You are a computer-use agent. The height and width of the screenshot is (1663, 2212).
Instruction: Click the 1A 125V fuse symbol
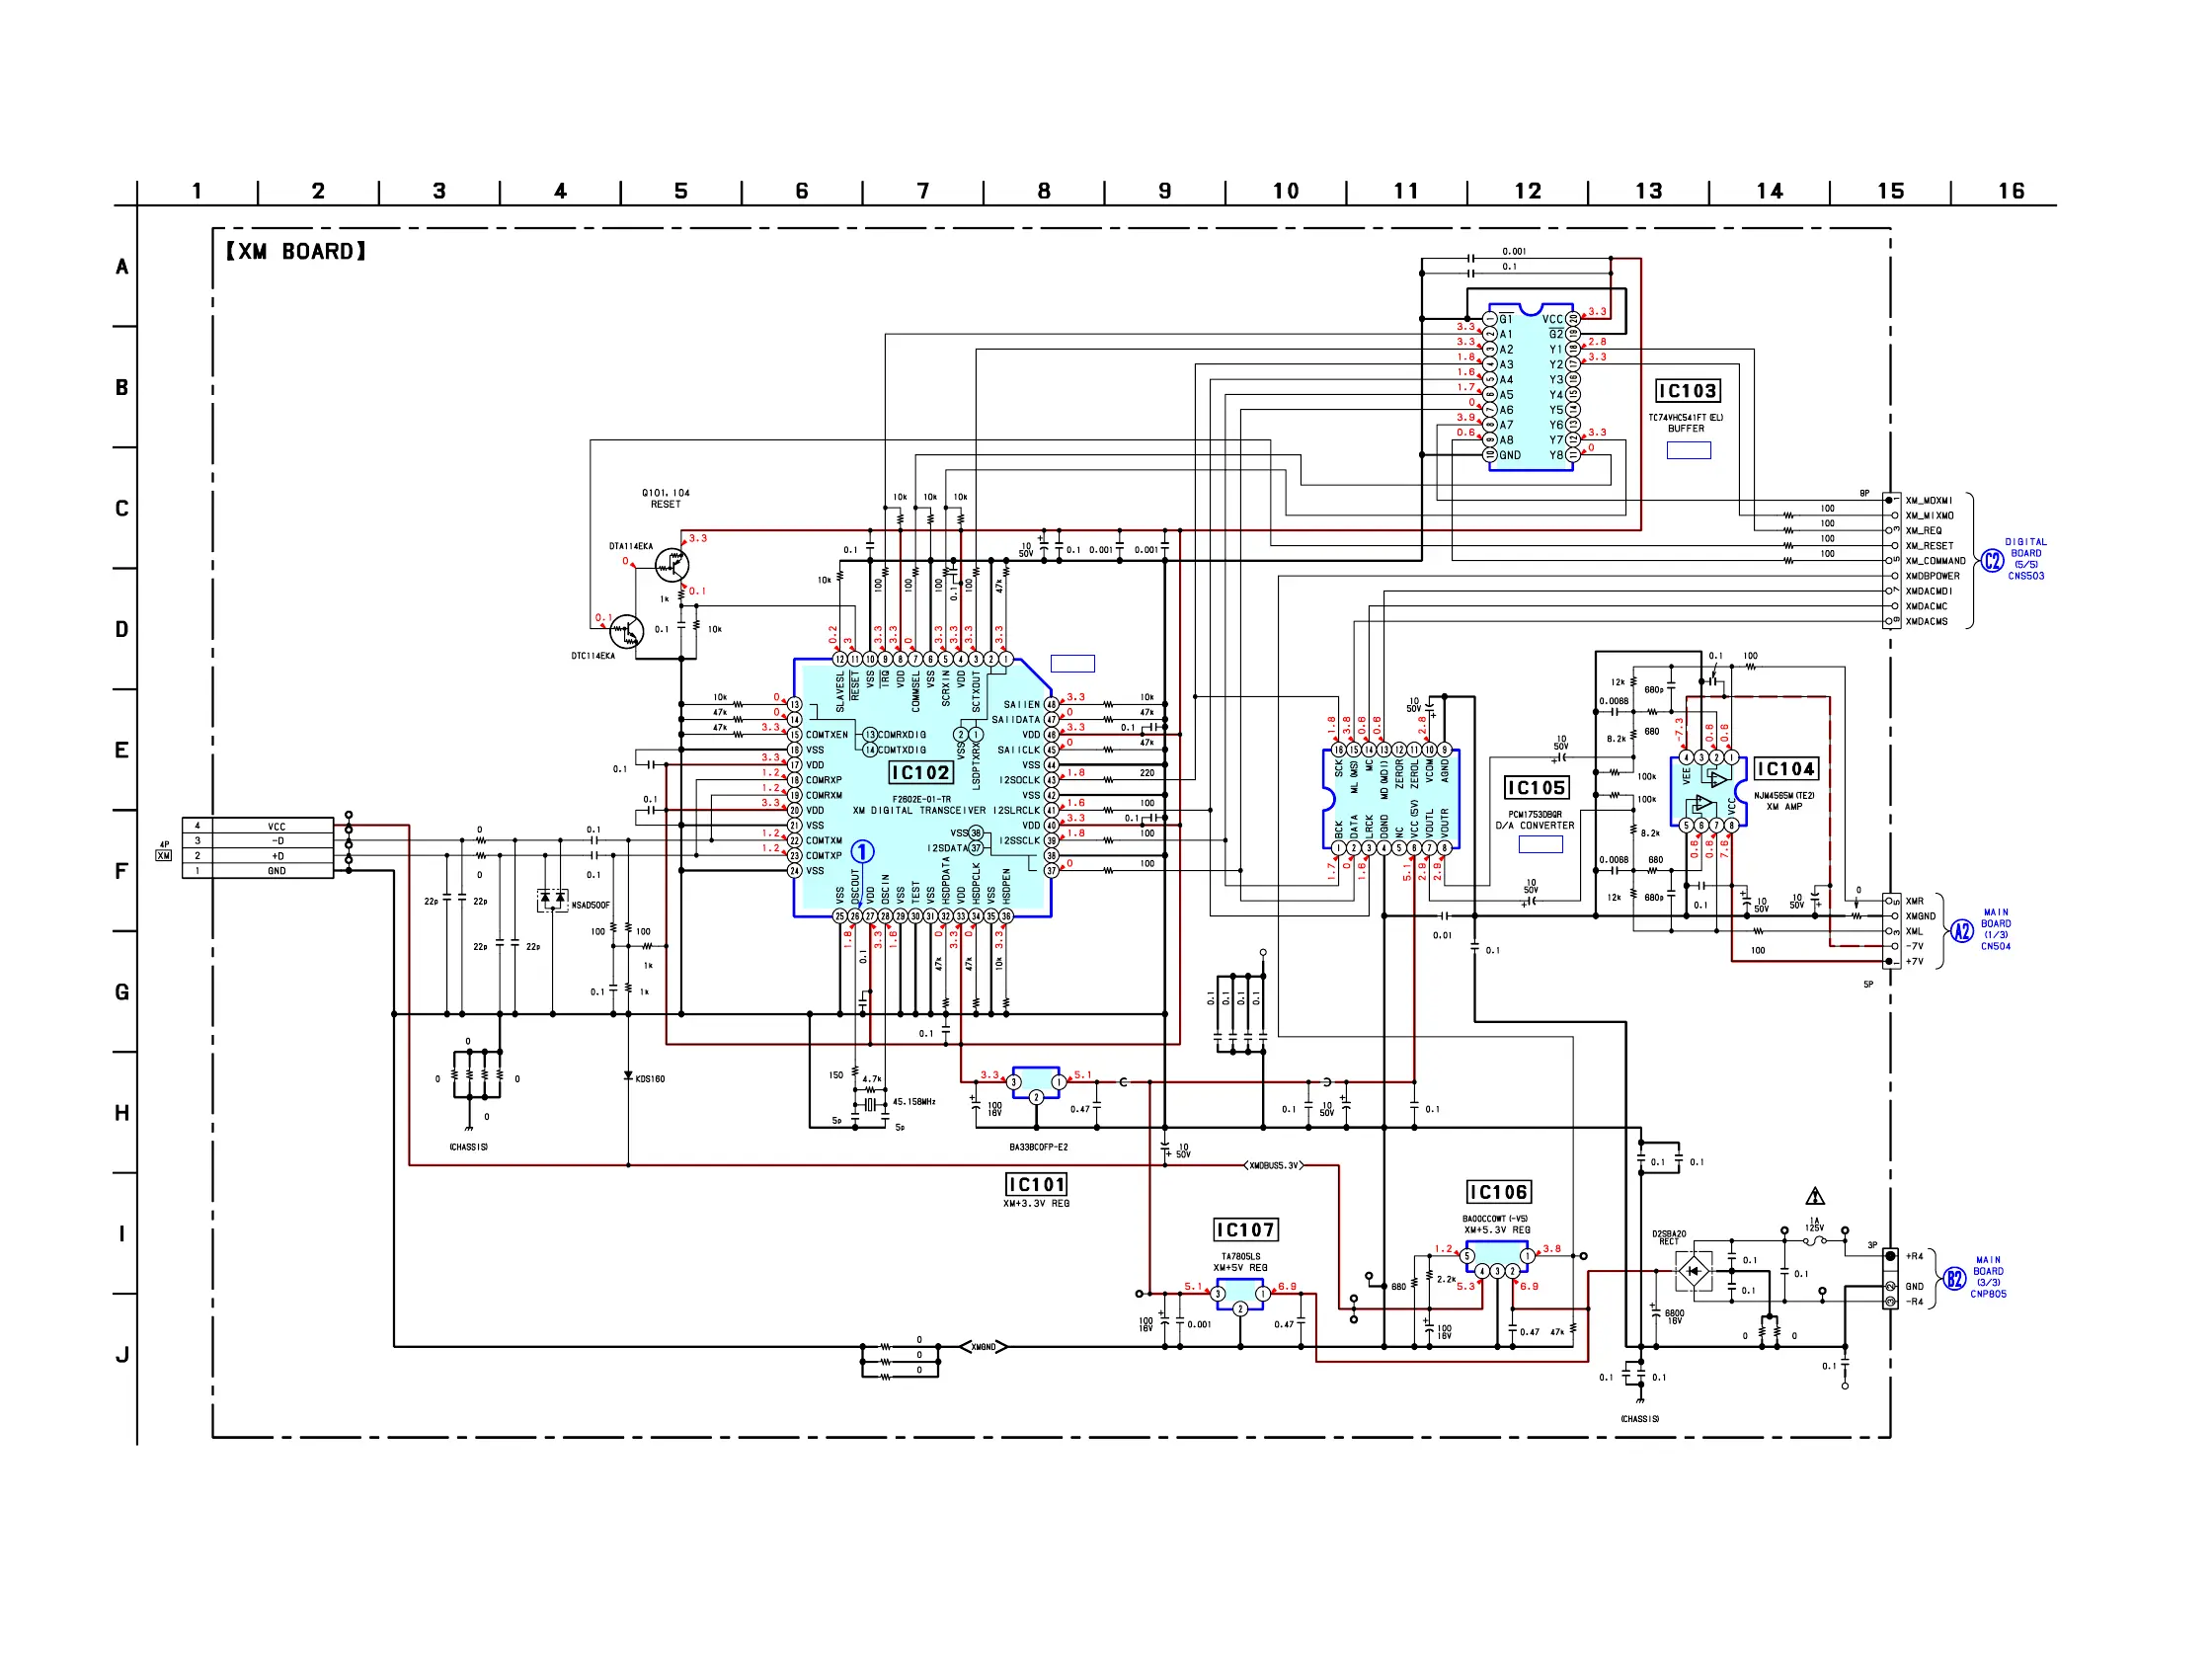pos(1814,1241)
